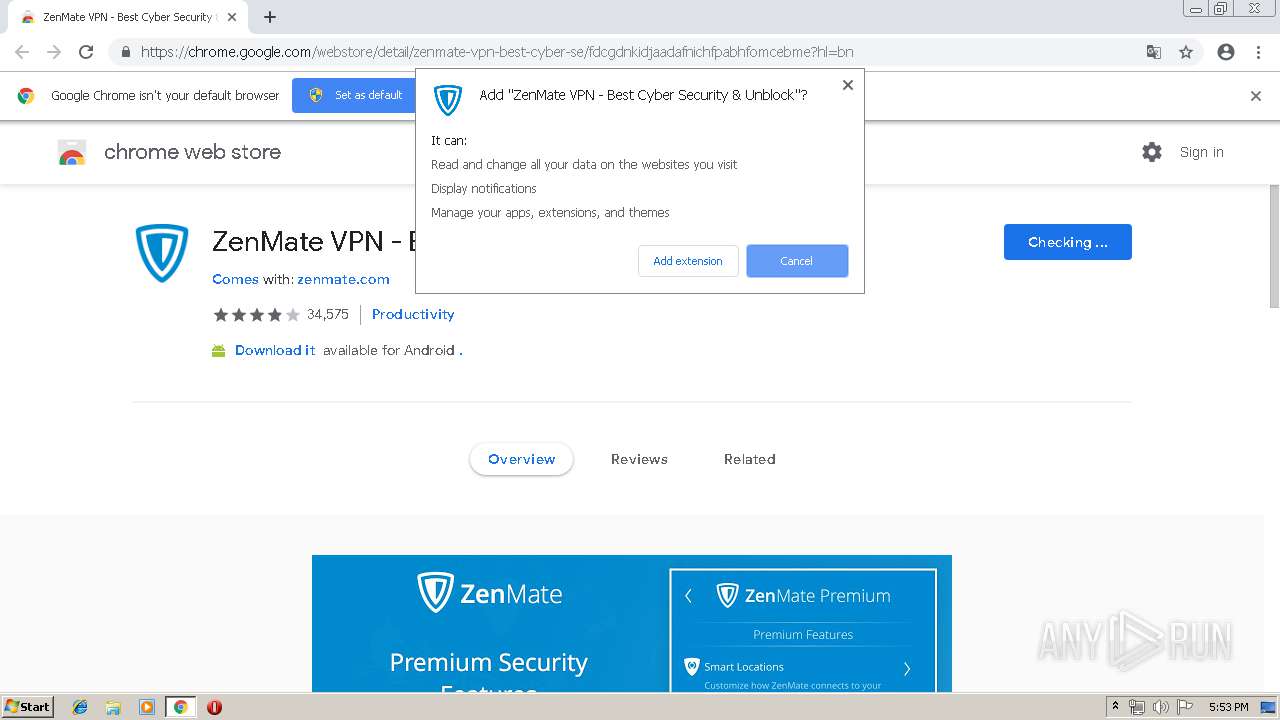
Task: Dismiss the default browser notification bar
Action: [x=1256, y=96]
